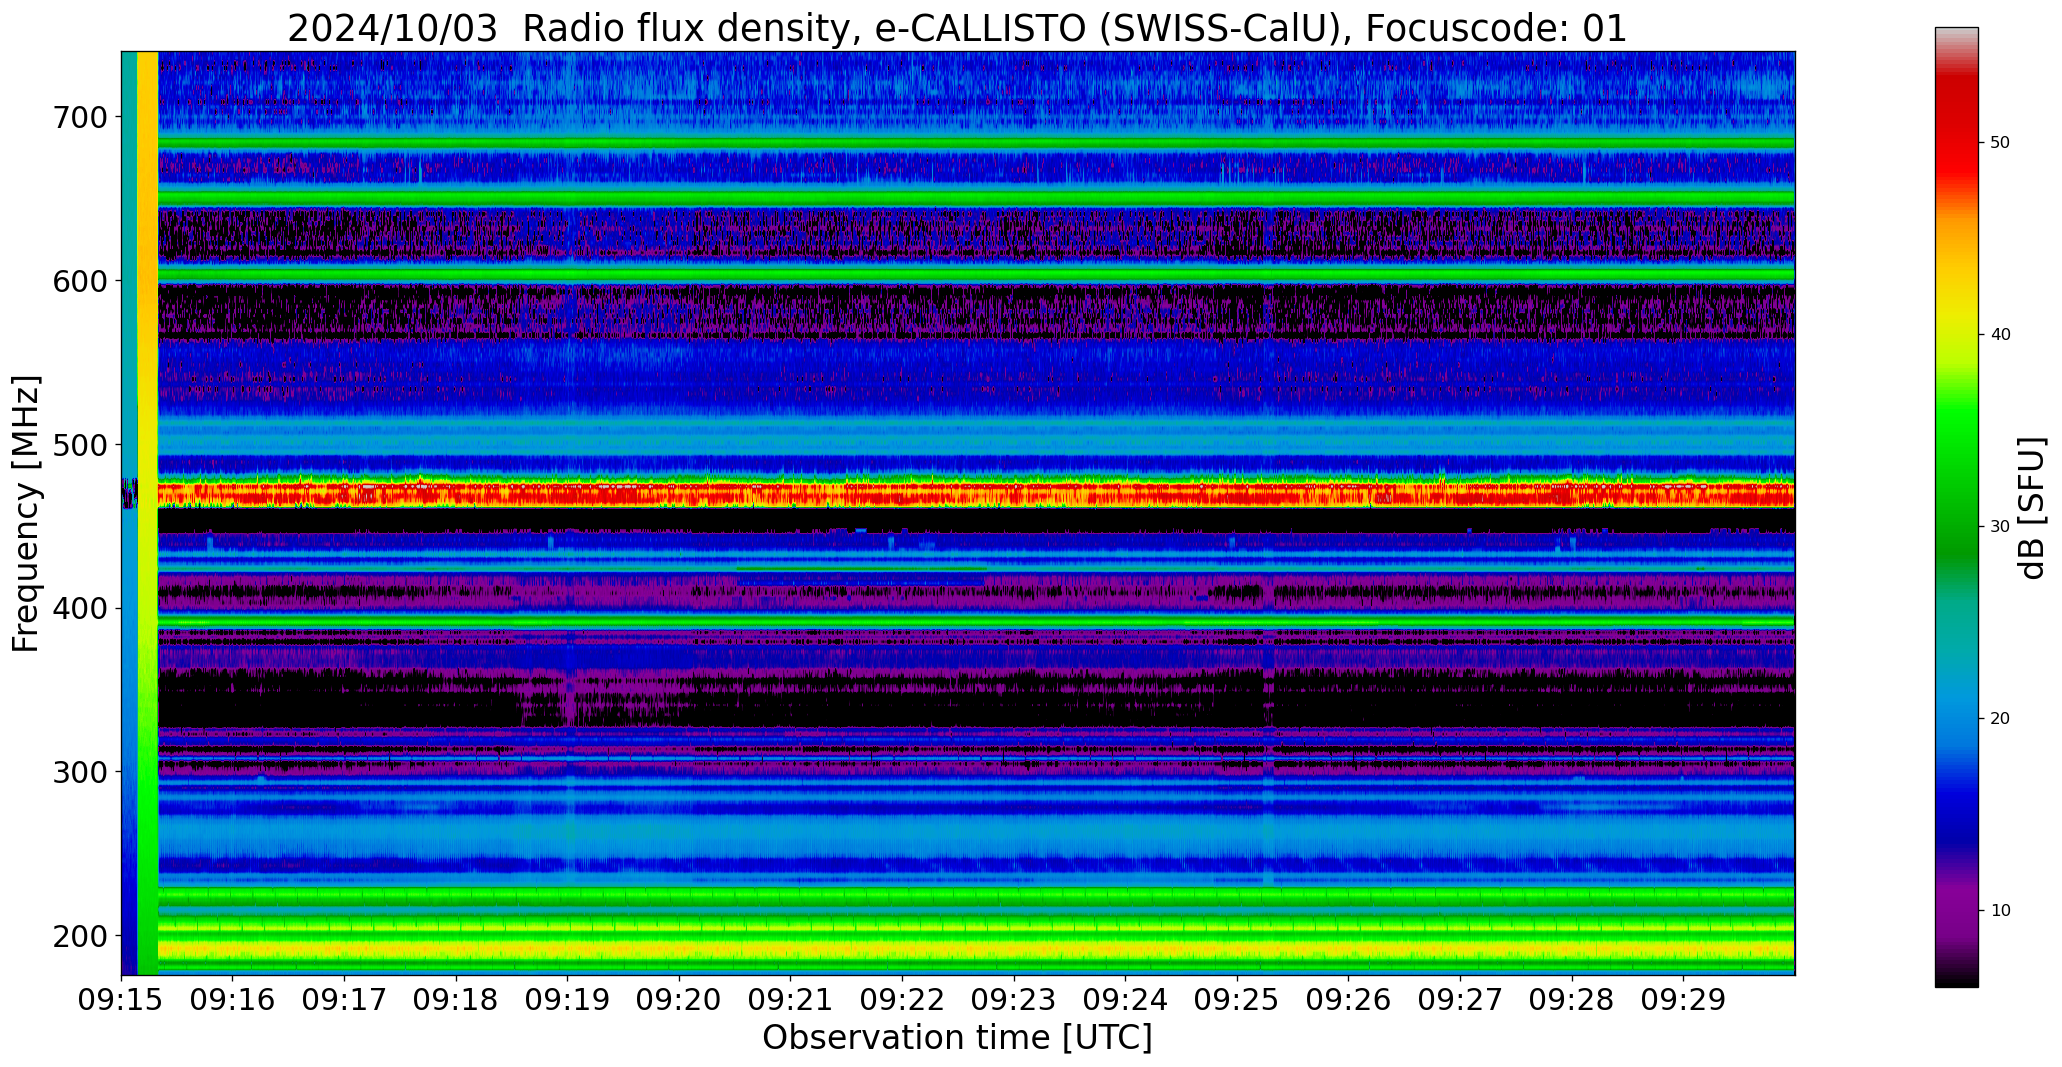The height and width of the screenshot is (1067, 2062).
Task: Click the colorbar gradient scale
Action: click(x=1956, y=507)
